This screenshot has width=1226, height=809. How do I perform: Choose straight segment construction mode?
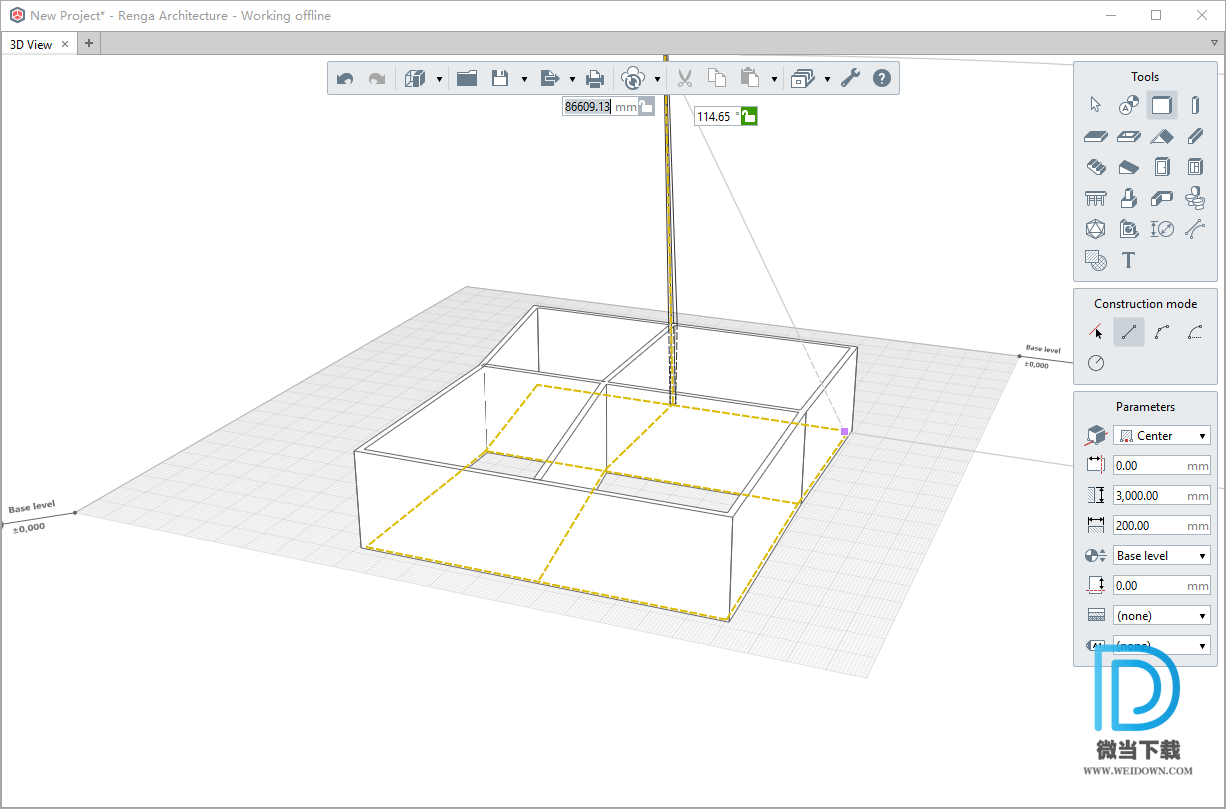1128,332
